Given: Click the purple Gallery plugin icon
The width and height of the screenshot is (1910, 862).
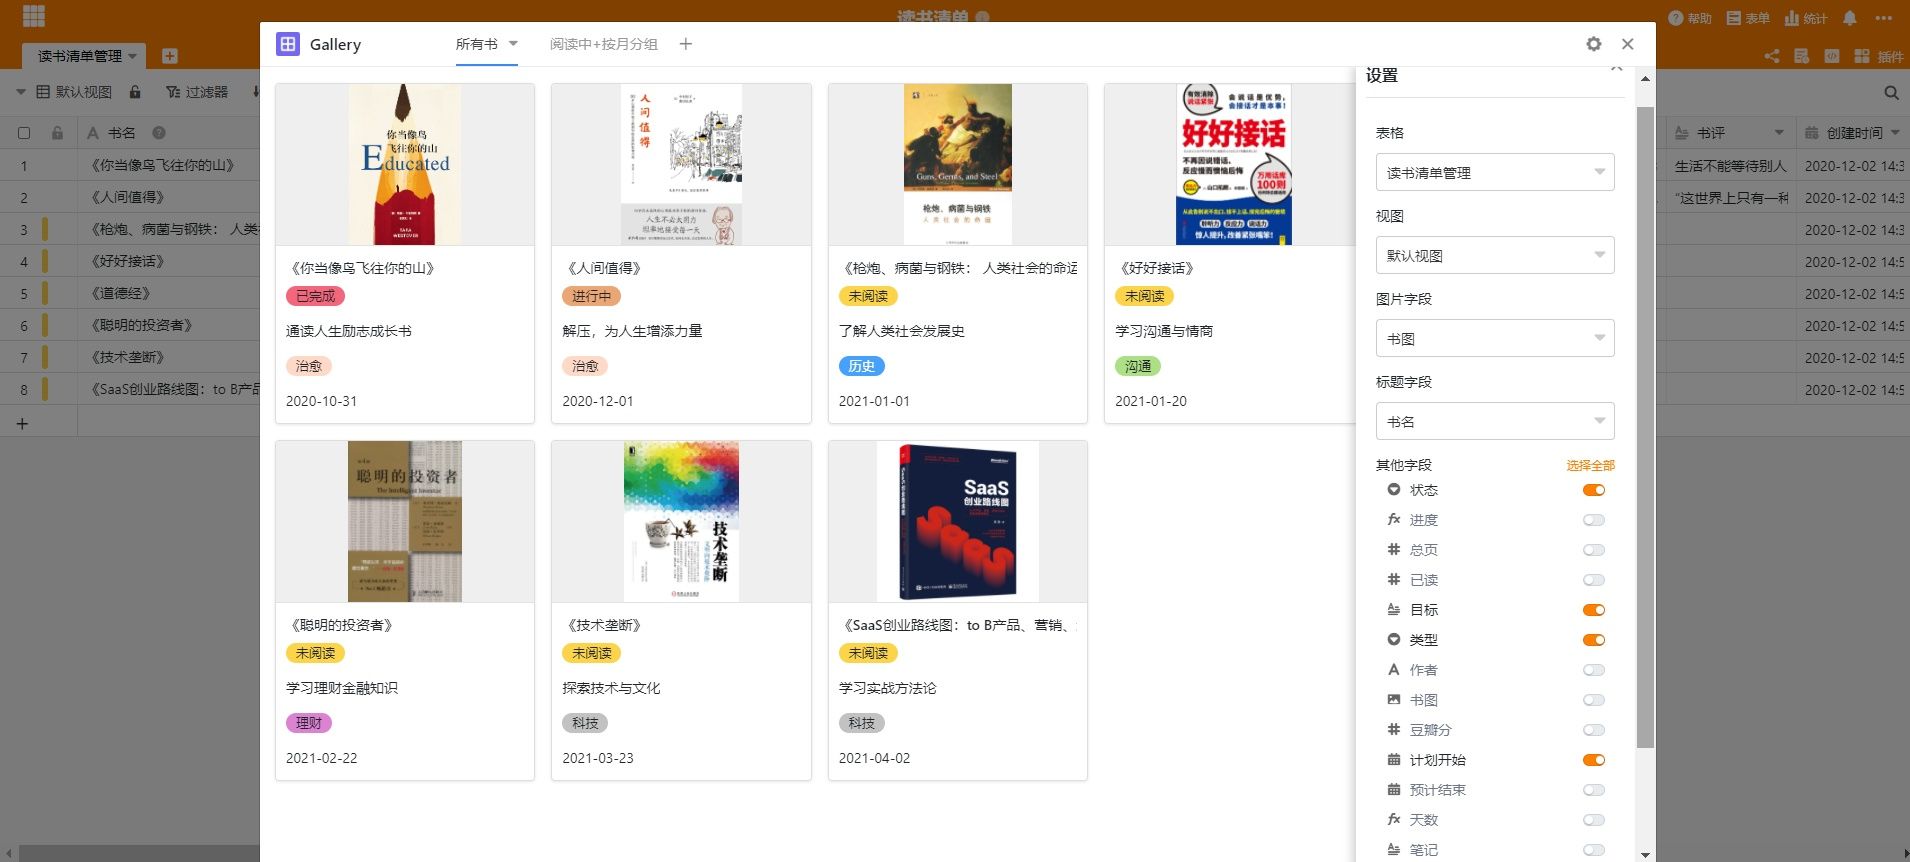Looking at the screenshot, I should [288, 44].
